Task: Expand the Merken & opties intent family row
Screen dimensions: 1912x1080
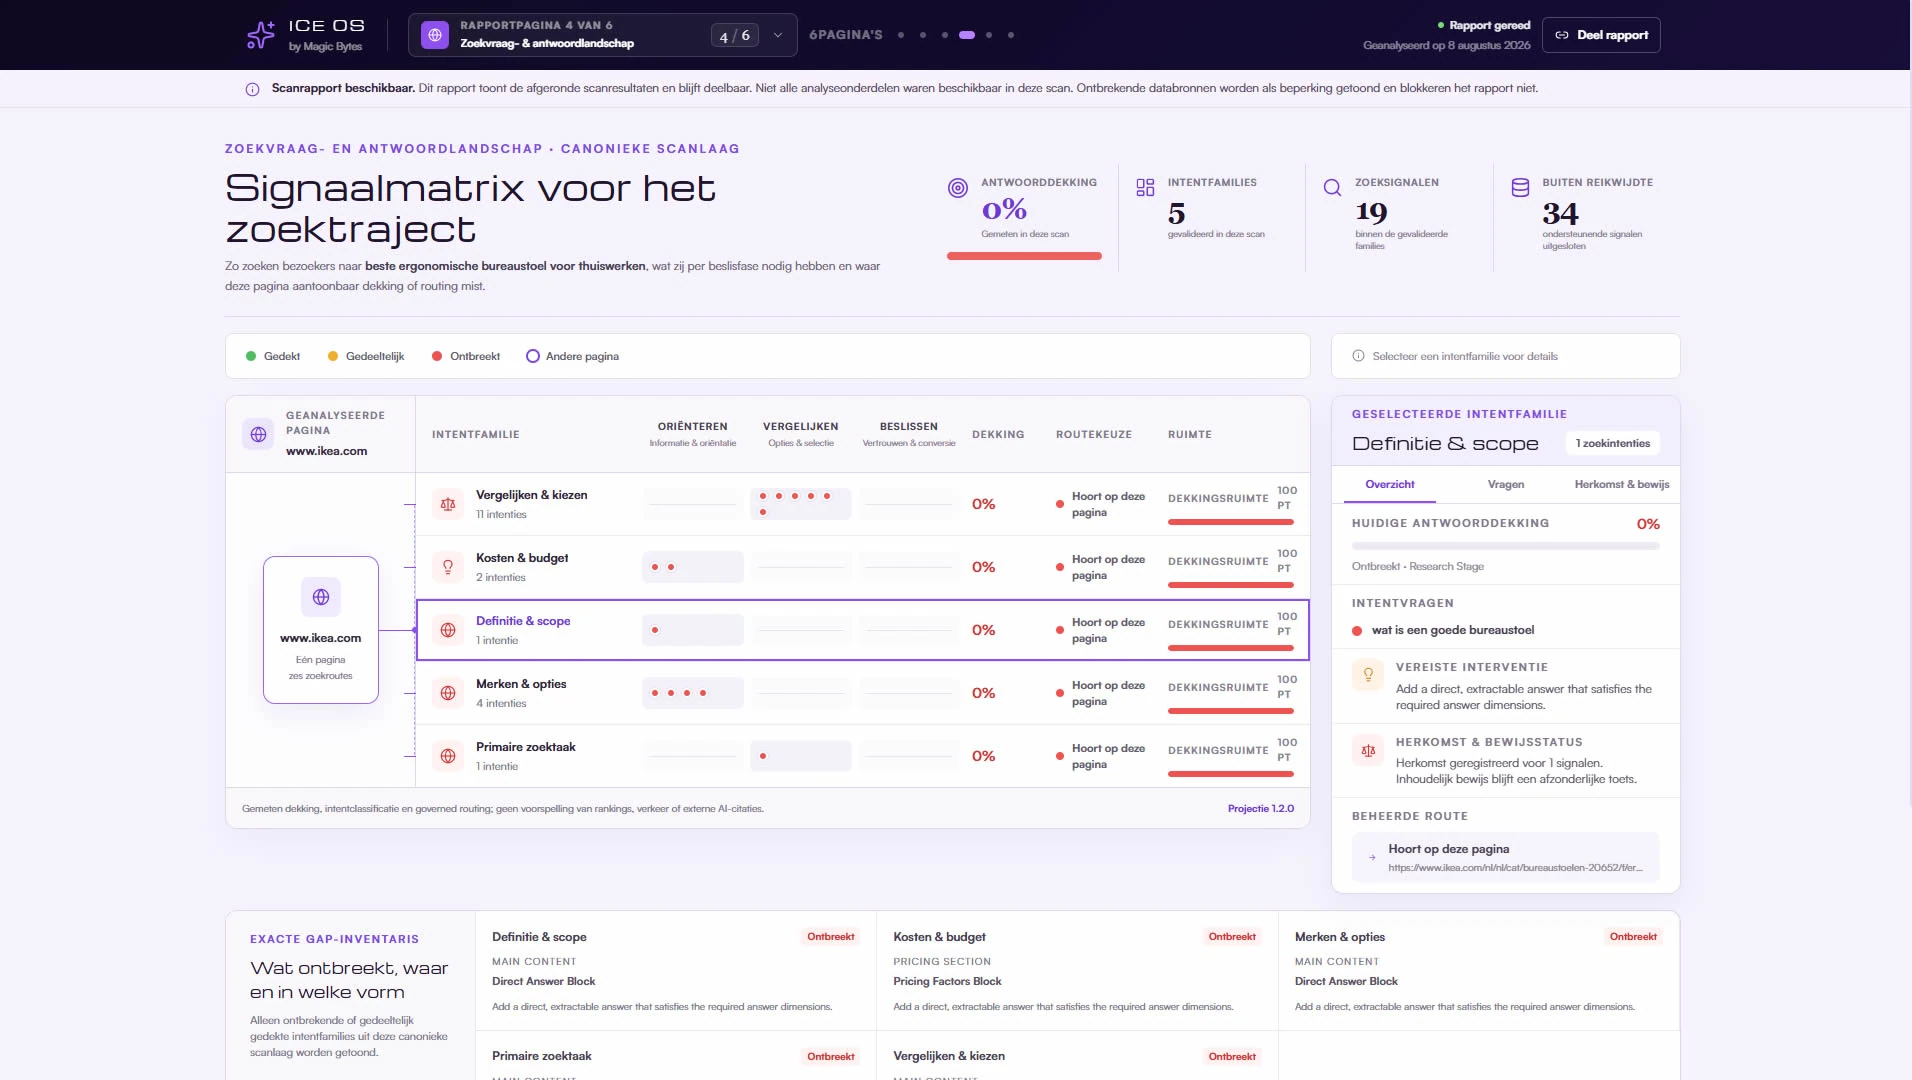Action: pos(862,693)
